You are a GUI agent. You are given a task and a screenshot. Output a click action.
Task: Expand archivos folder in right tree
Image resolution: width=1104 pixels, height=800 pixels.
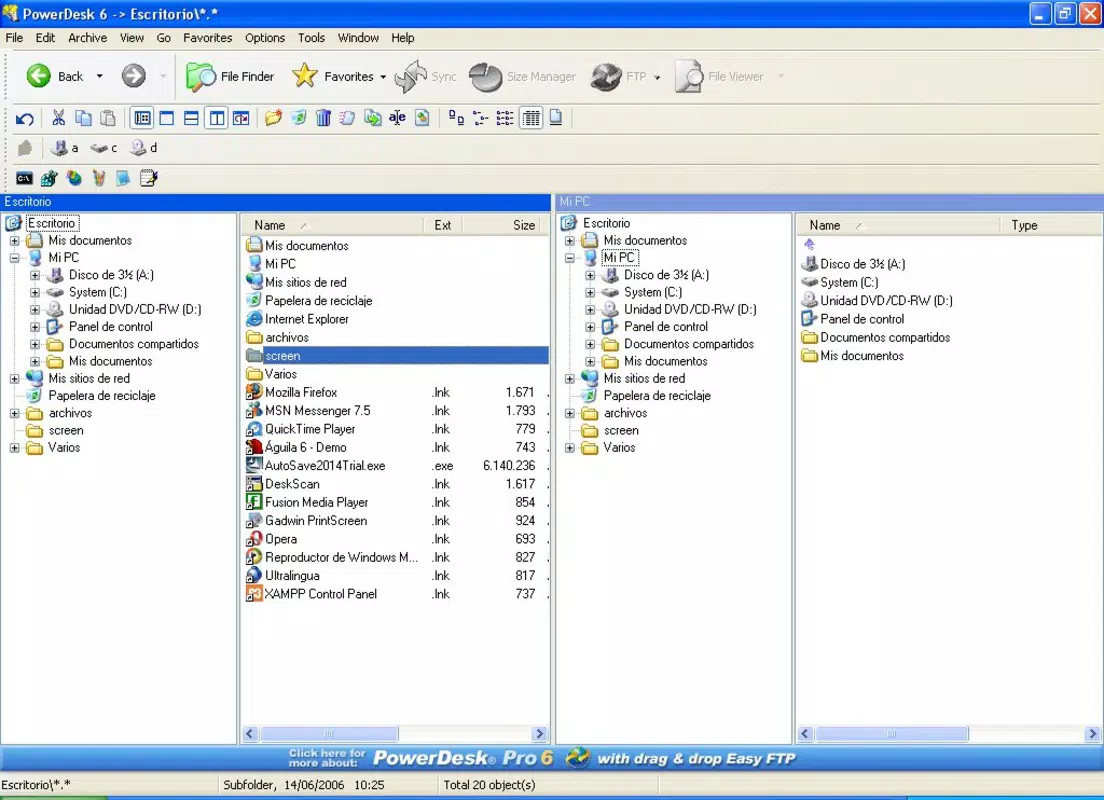click(570, 413)
